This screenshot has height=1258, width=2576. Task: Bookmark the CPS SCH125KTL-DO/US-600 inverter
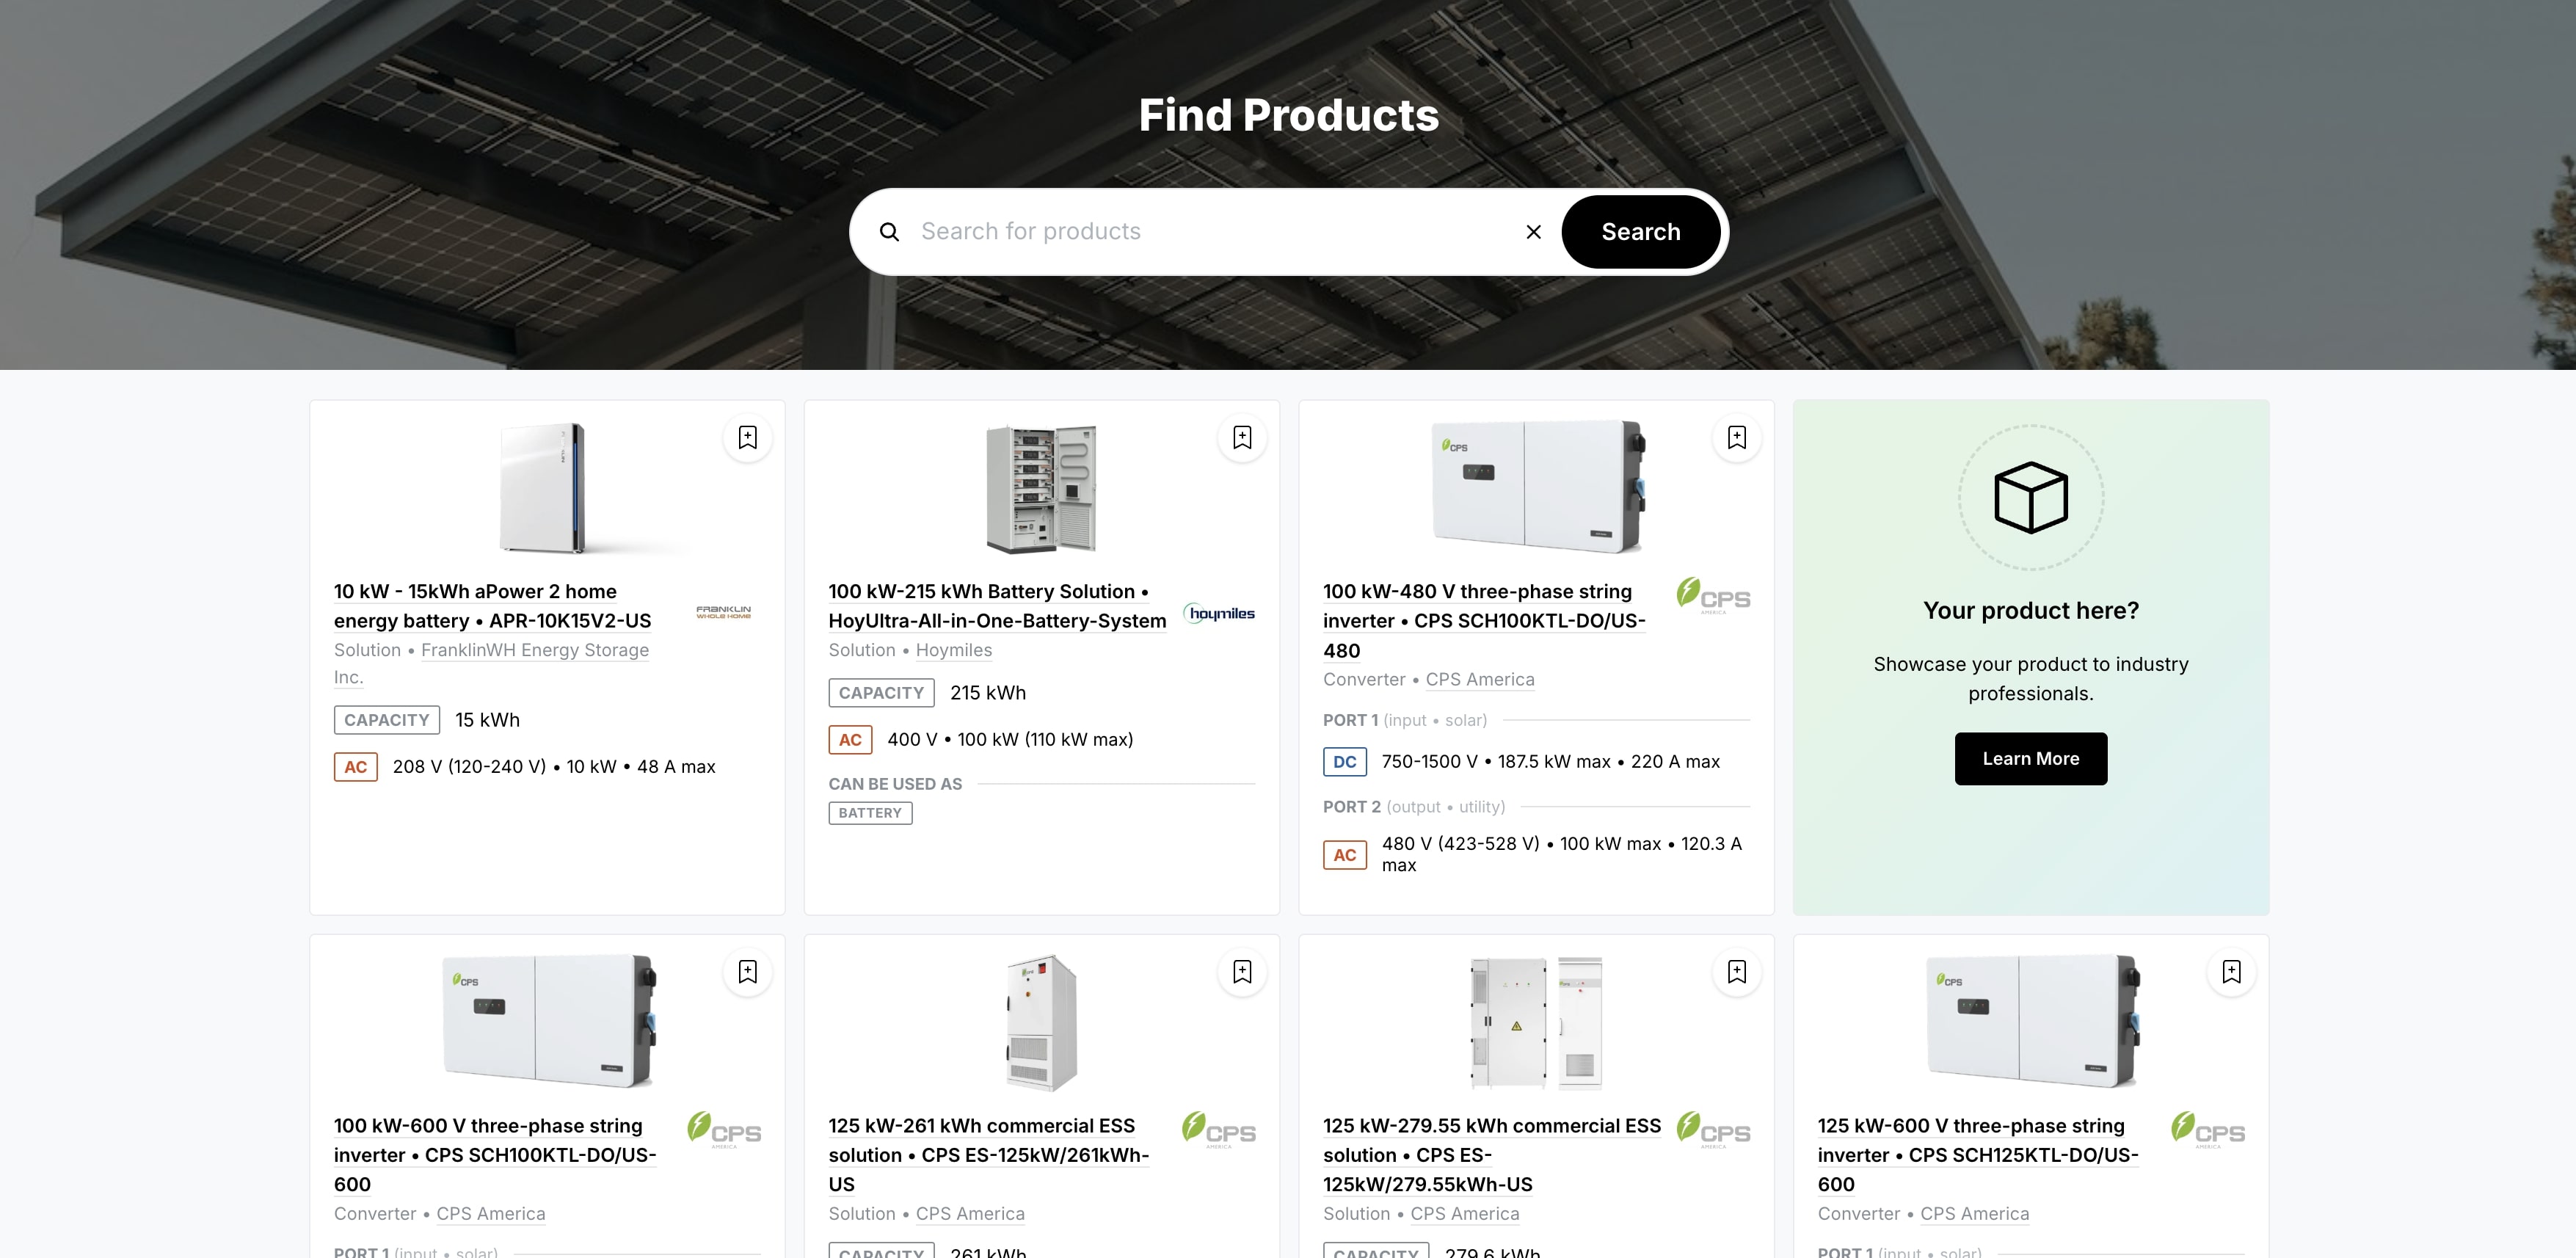(x=2230, y=972)
